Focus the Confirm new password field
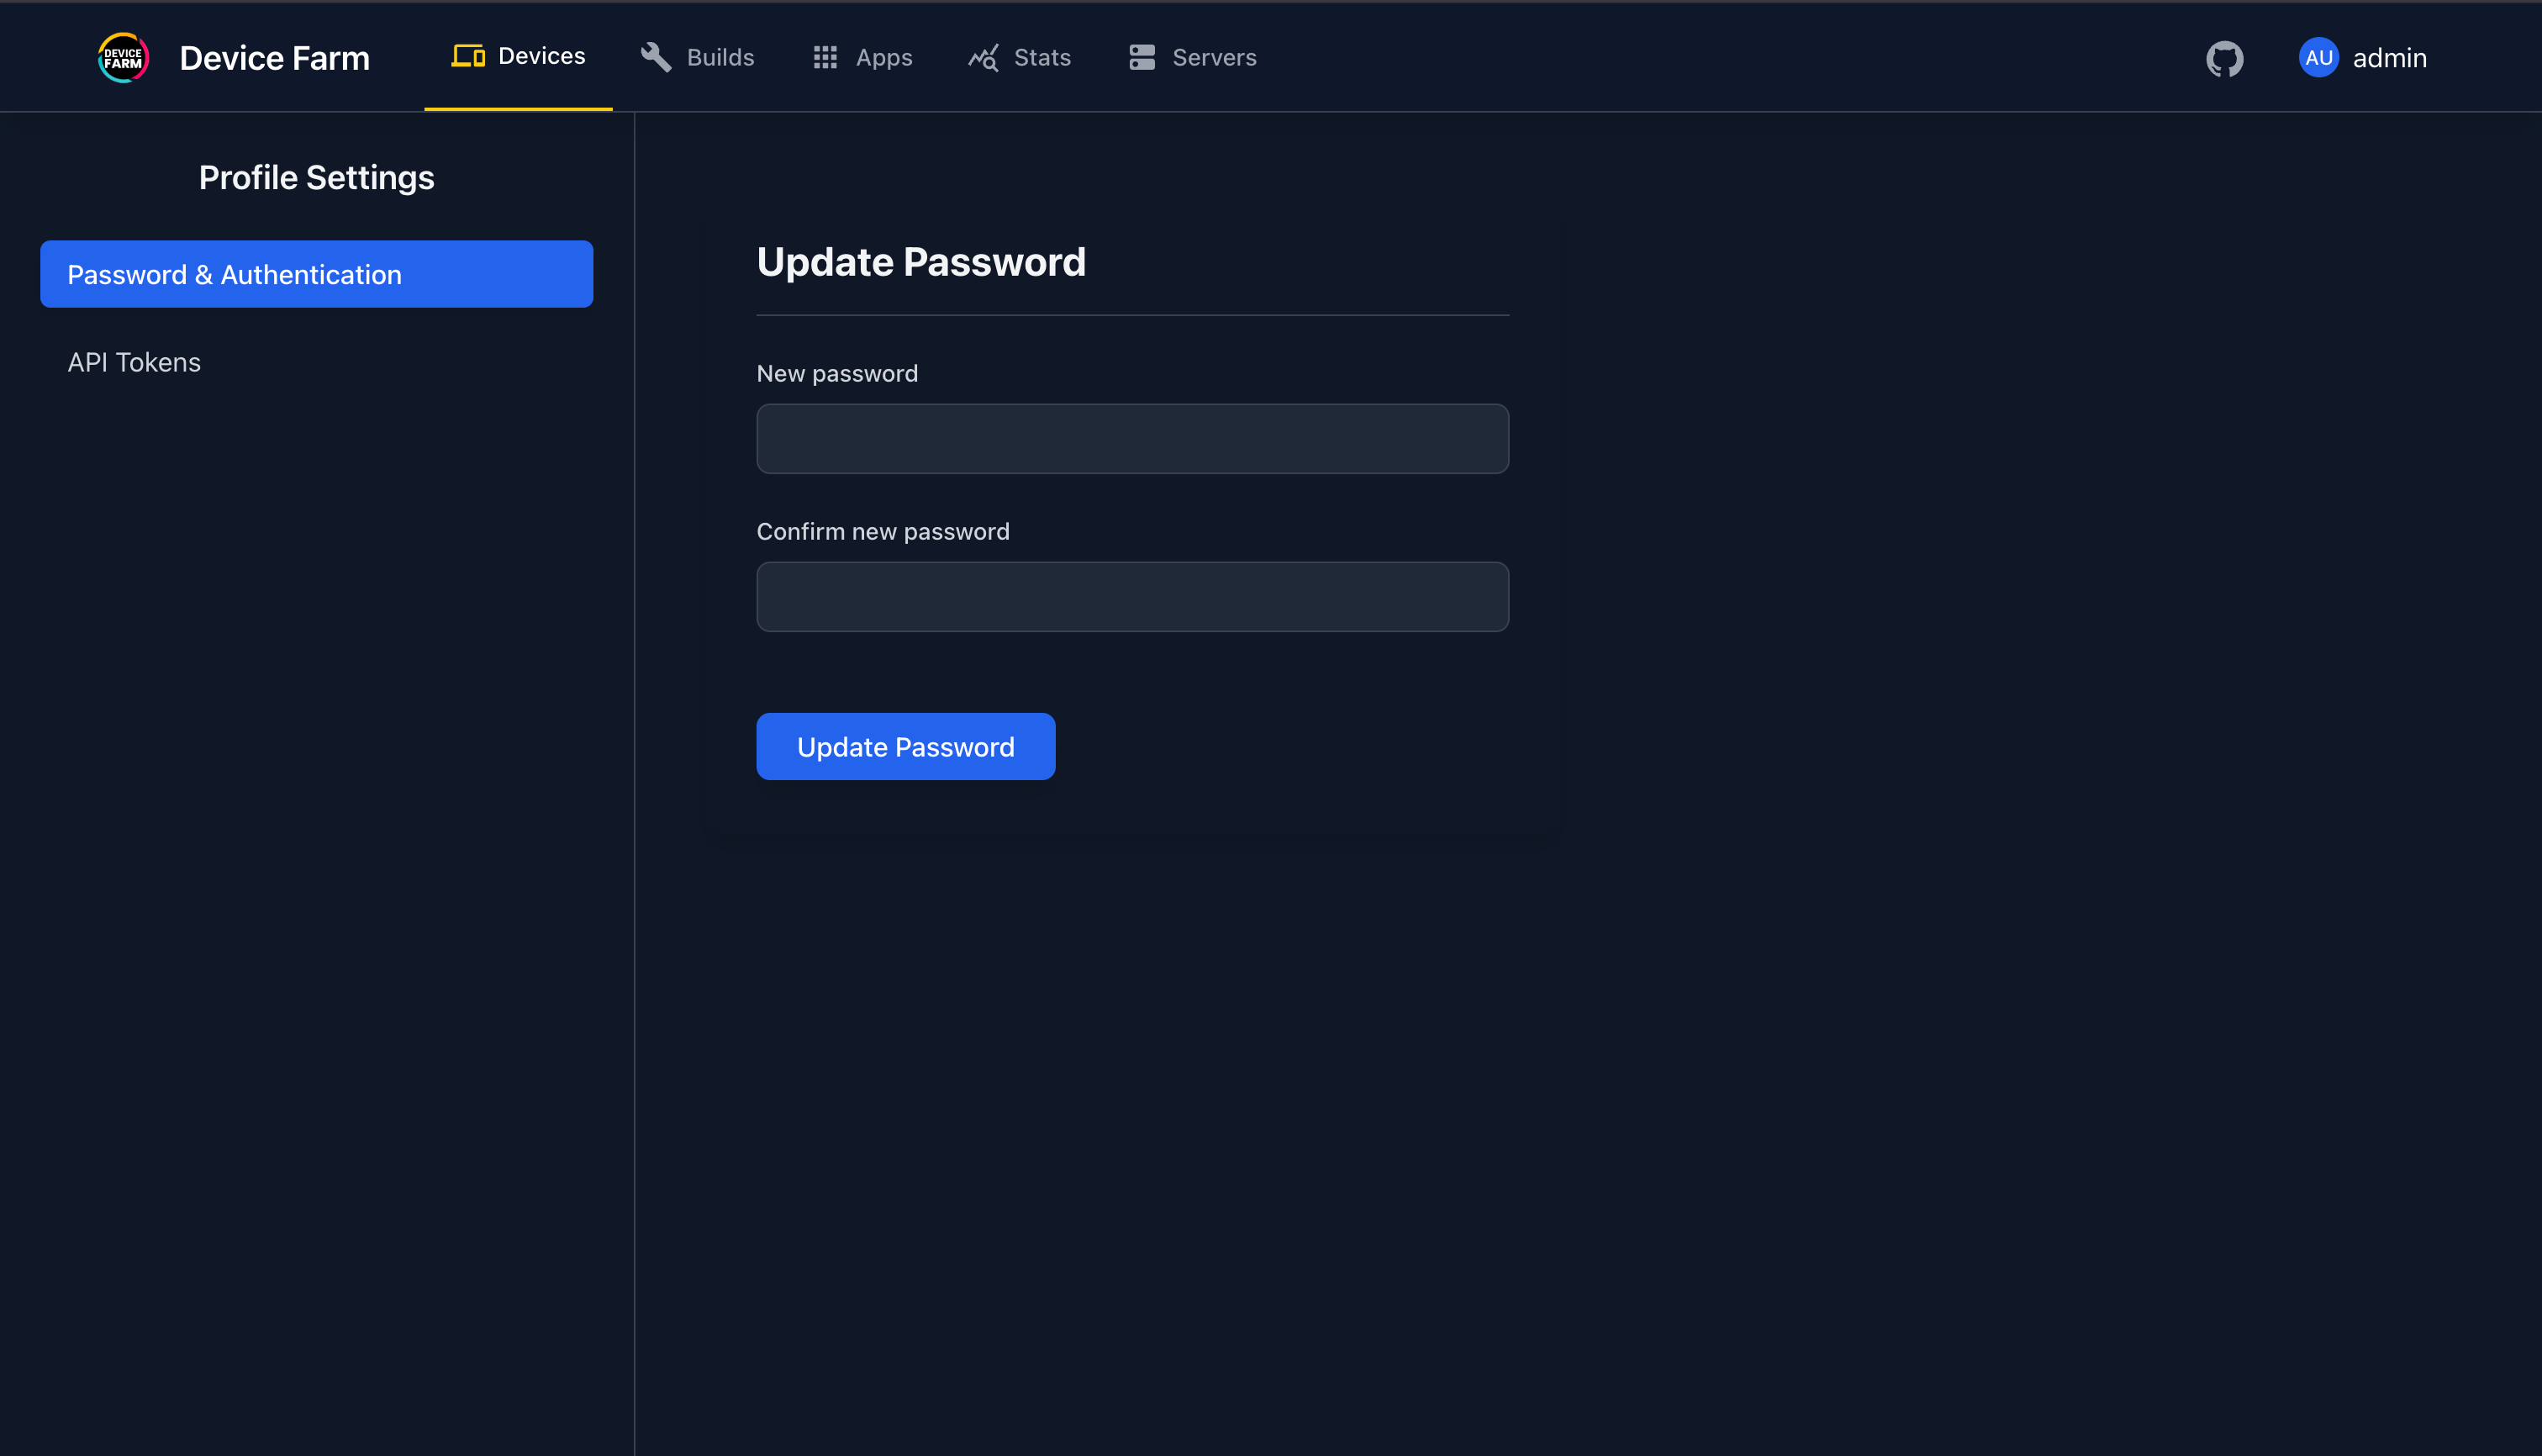This screenshot has width=2542, height=1456. point(1132,596)
